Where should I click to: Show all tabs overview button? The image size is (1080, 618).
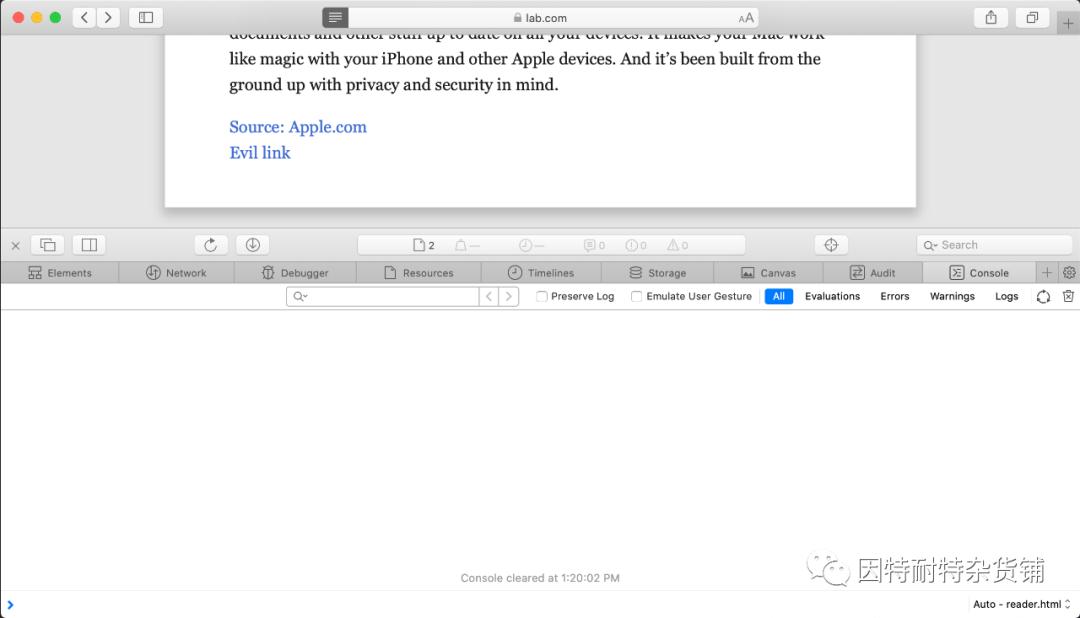point(1032,17)
